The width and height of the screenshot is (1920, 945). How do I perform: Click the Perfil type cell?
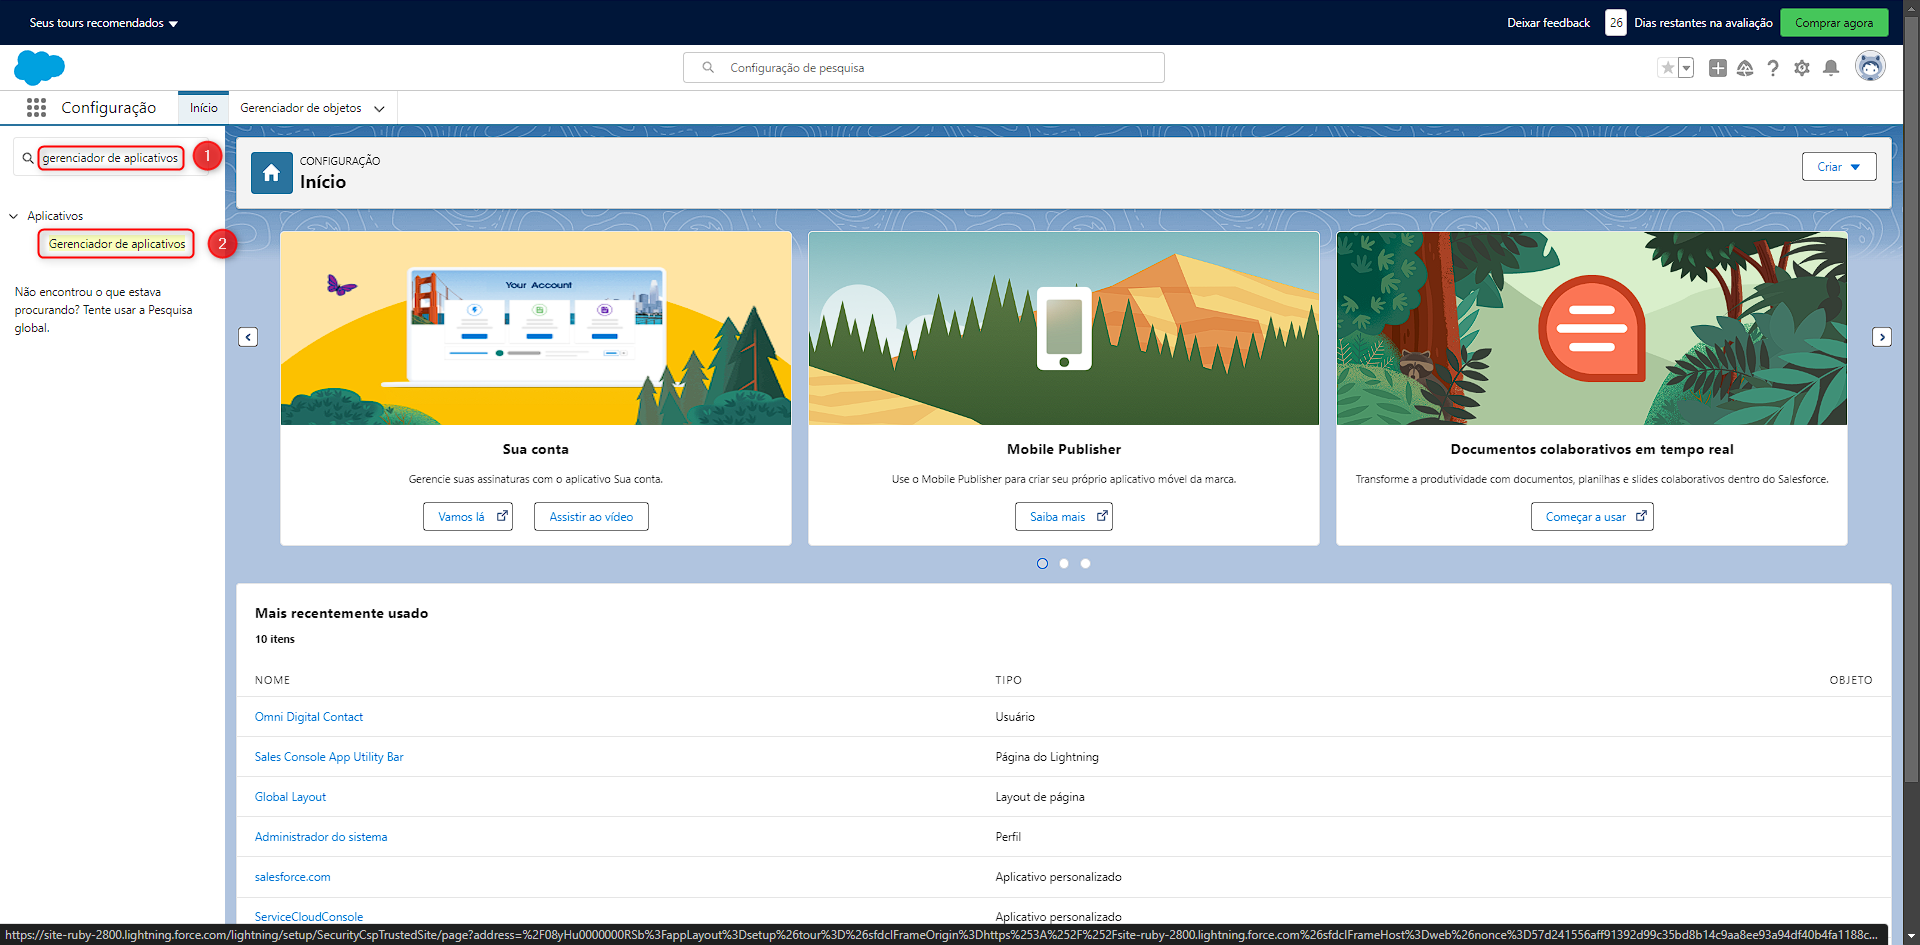tap(1008, 837)
